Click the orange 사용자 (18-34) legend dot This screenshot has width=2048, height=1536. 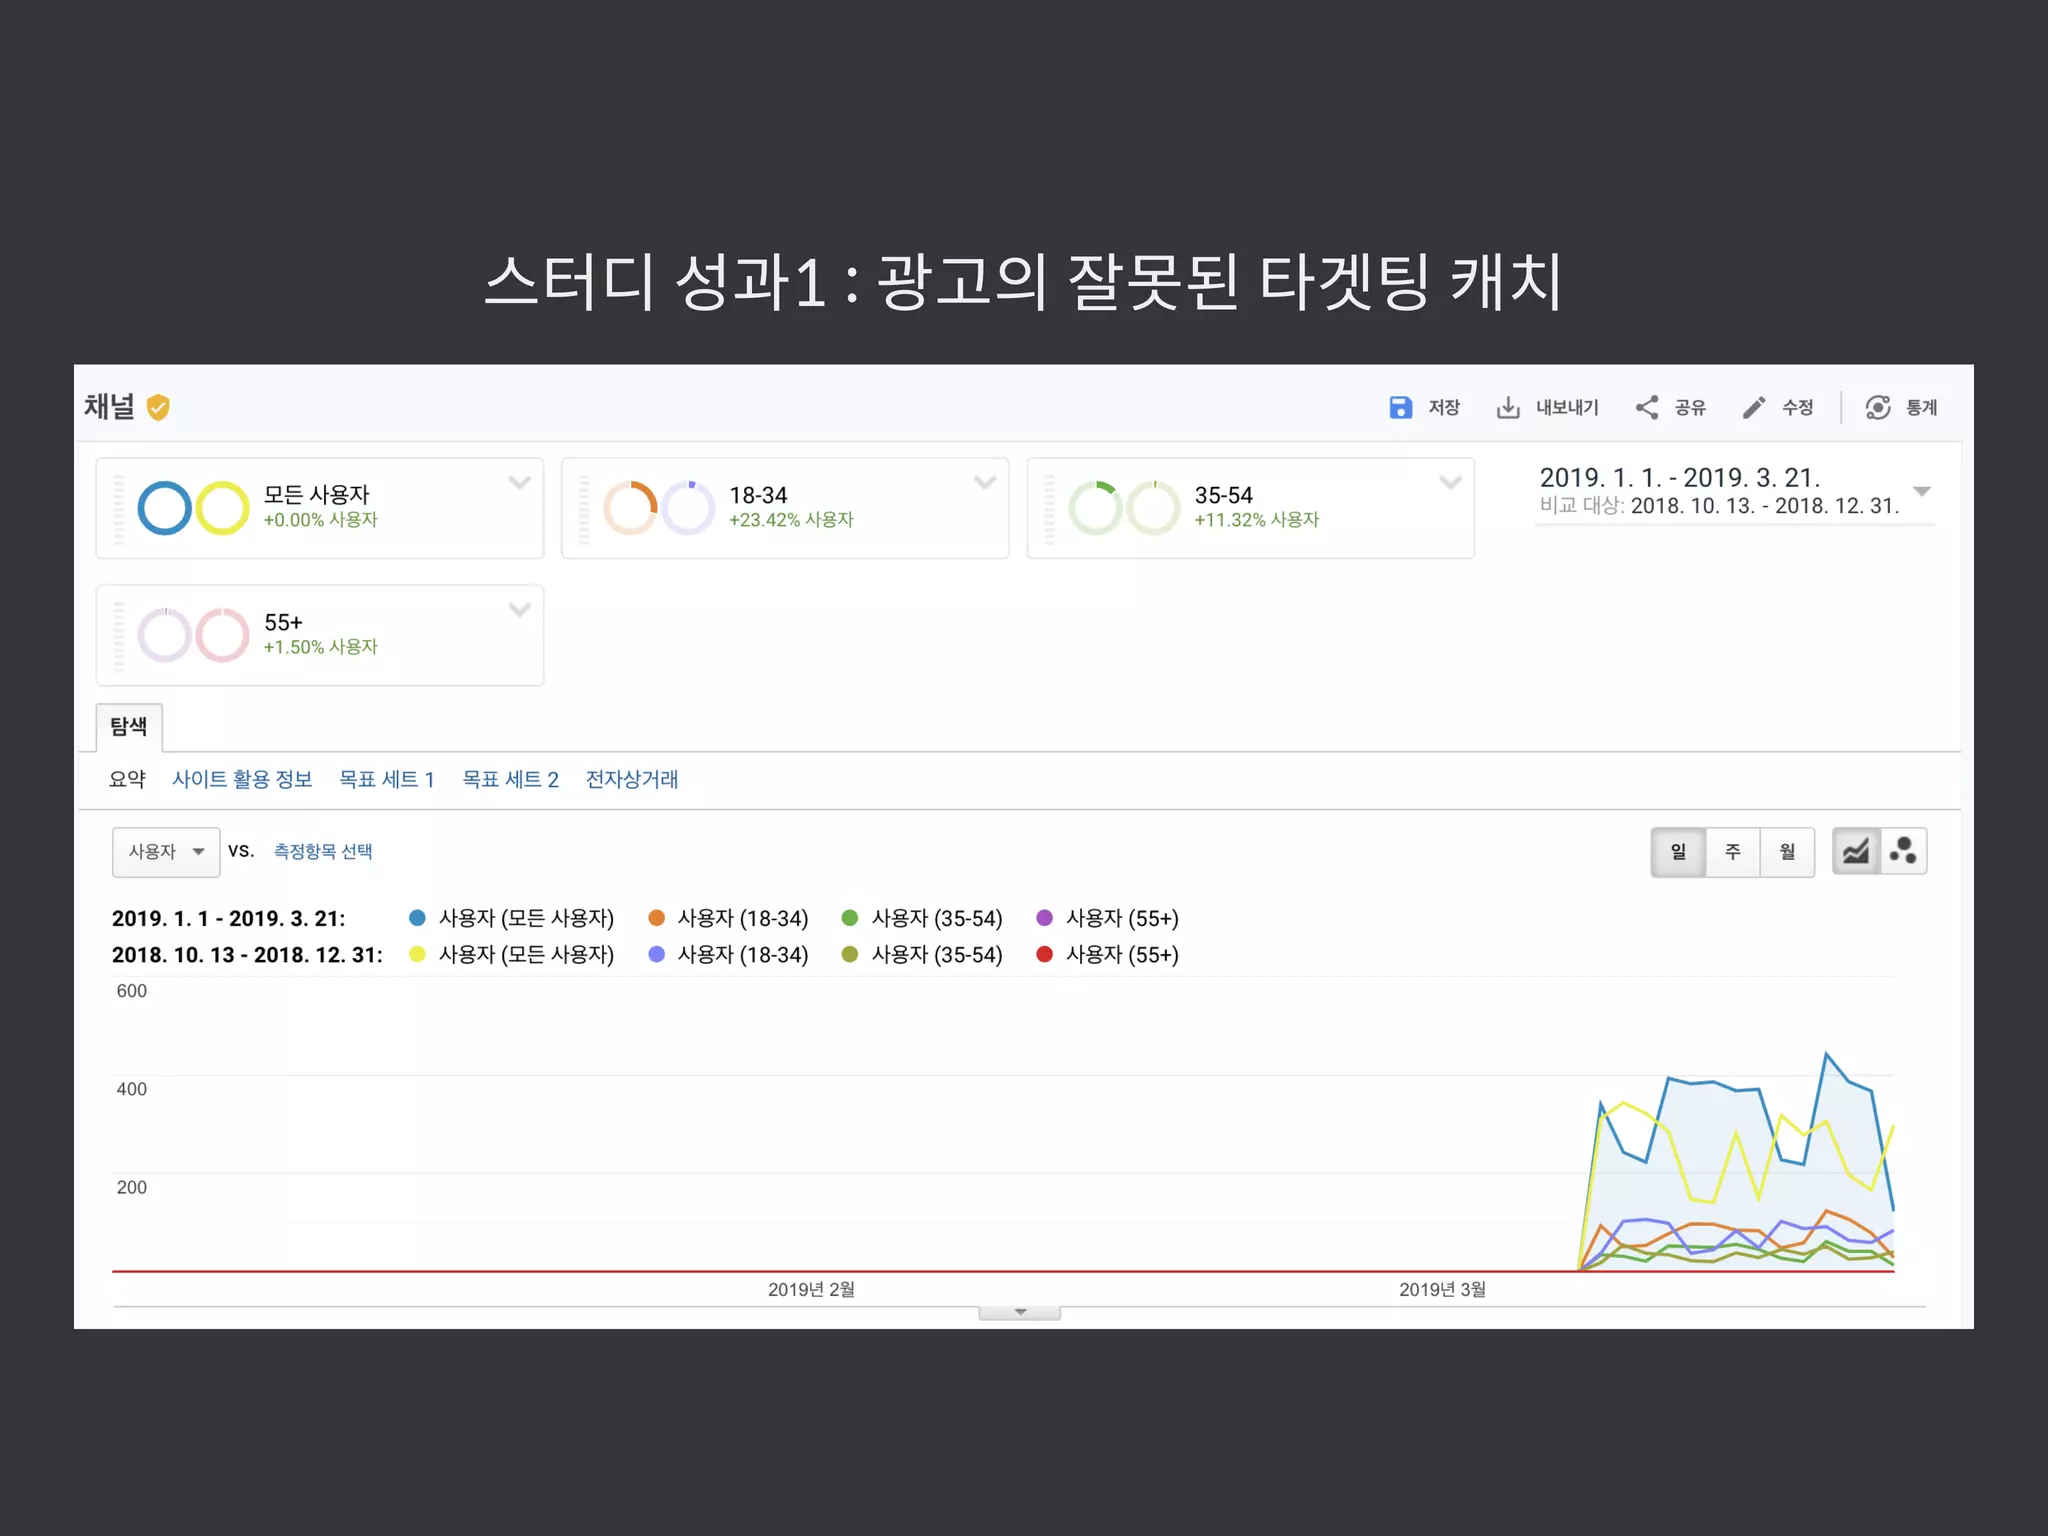(657, 918)
